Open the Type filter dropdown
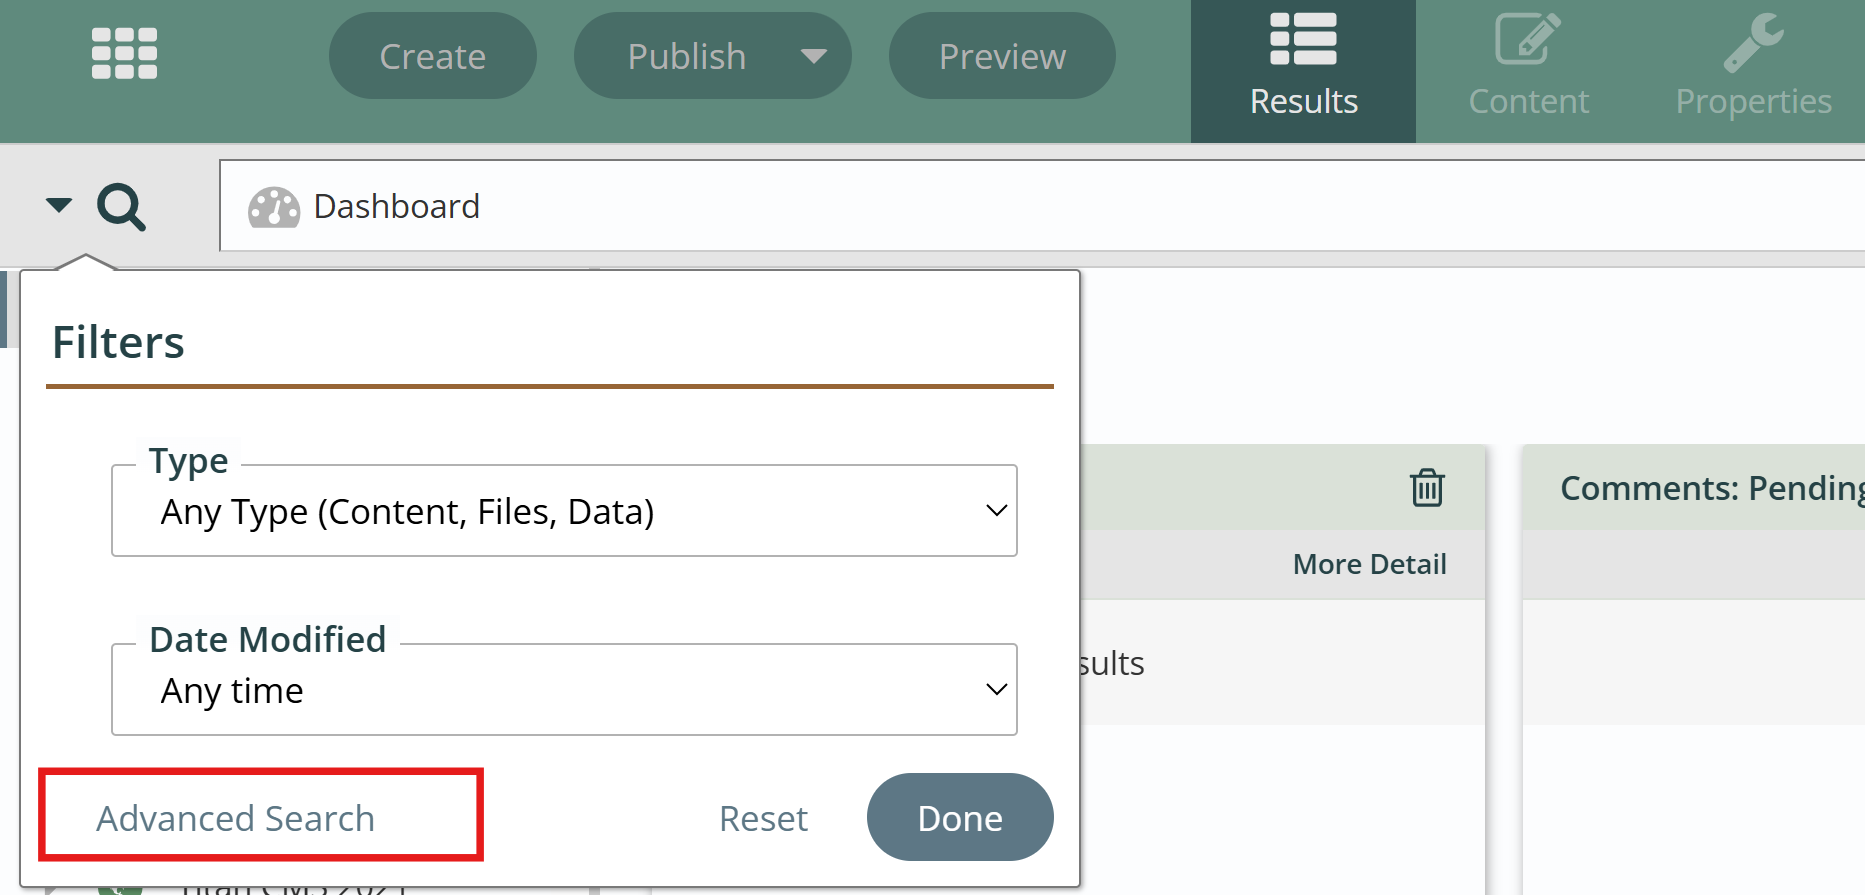The width and height of the screenshot is (1865, 895). 564,511
